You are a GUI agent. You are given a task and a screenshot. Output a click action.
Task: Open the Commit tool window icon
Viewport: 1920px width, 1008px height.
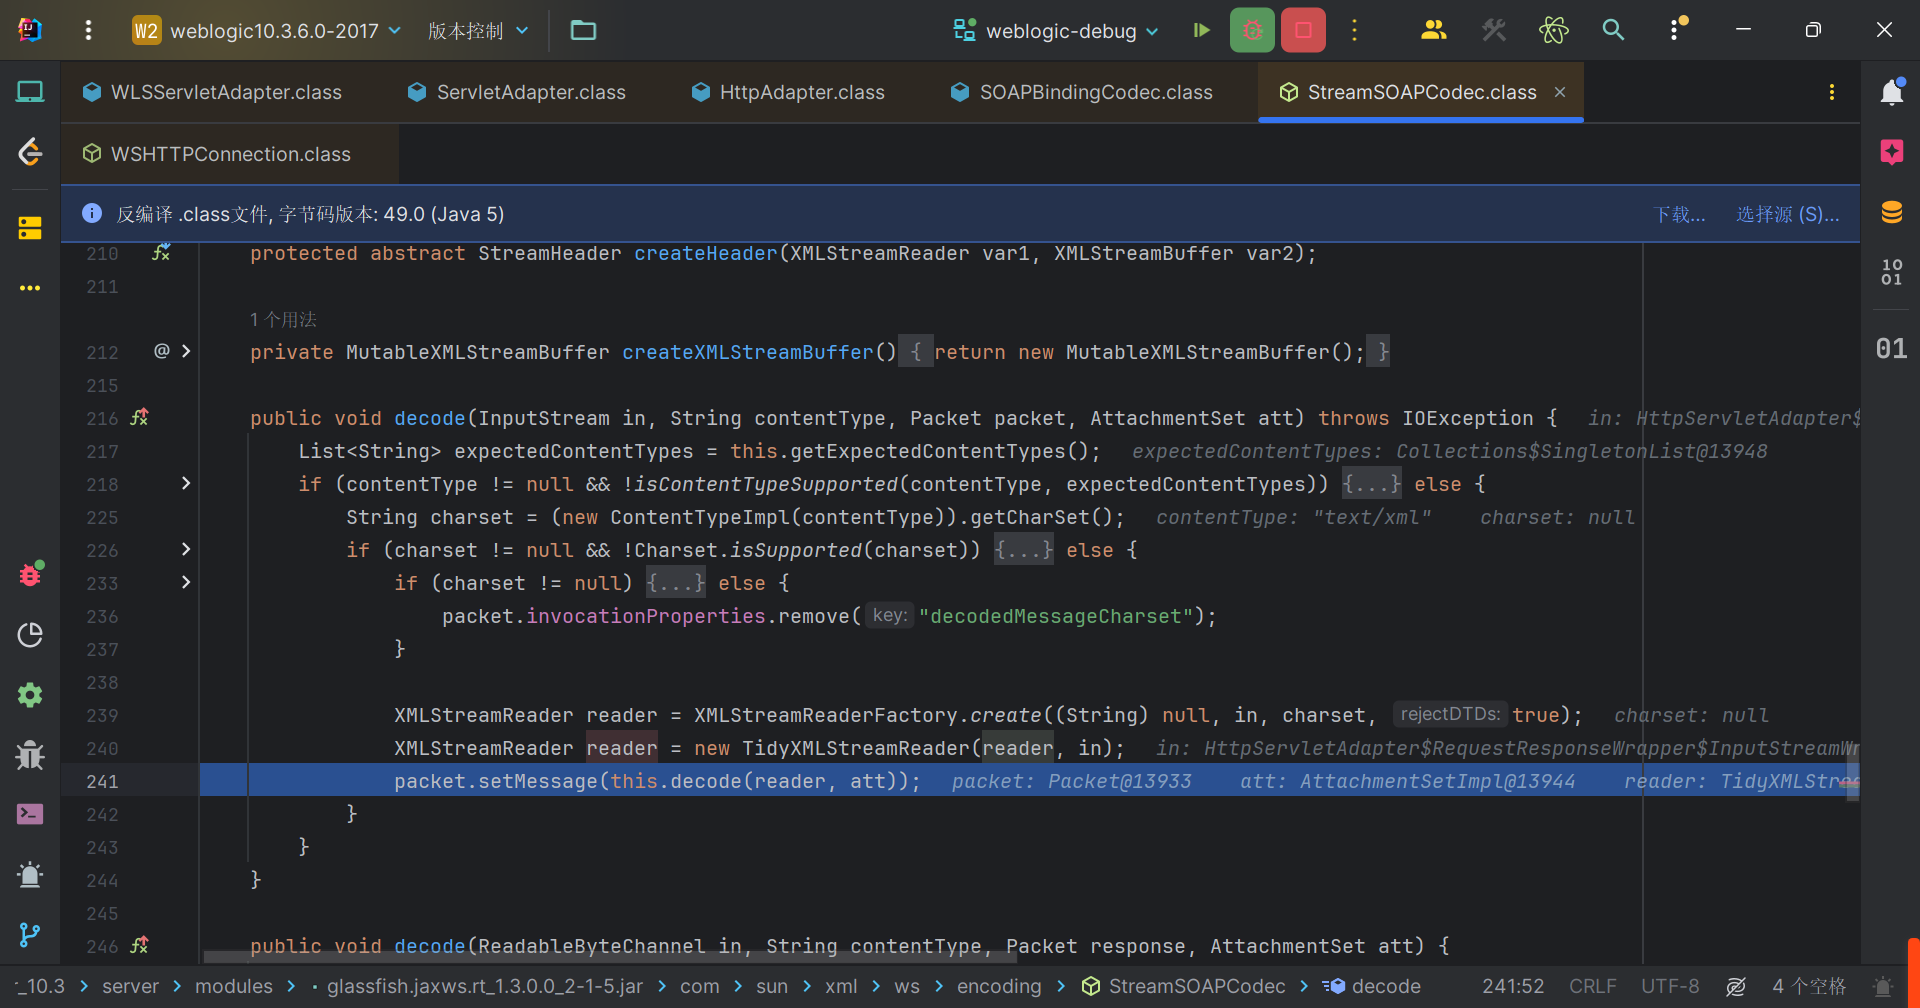tap(30, 152)
